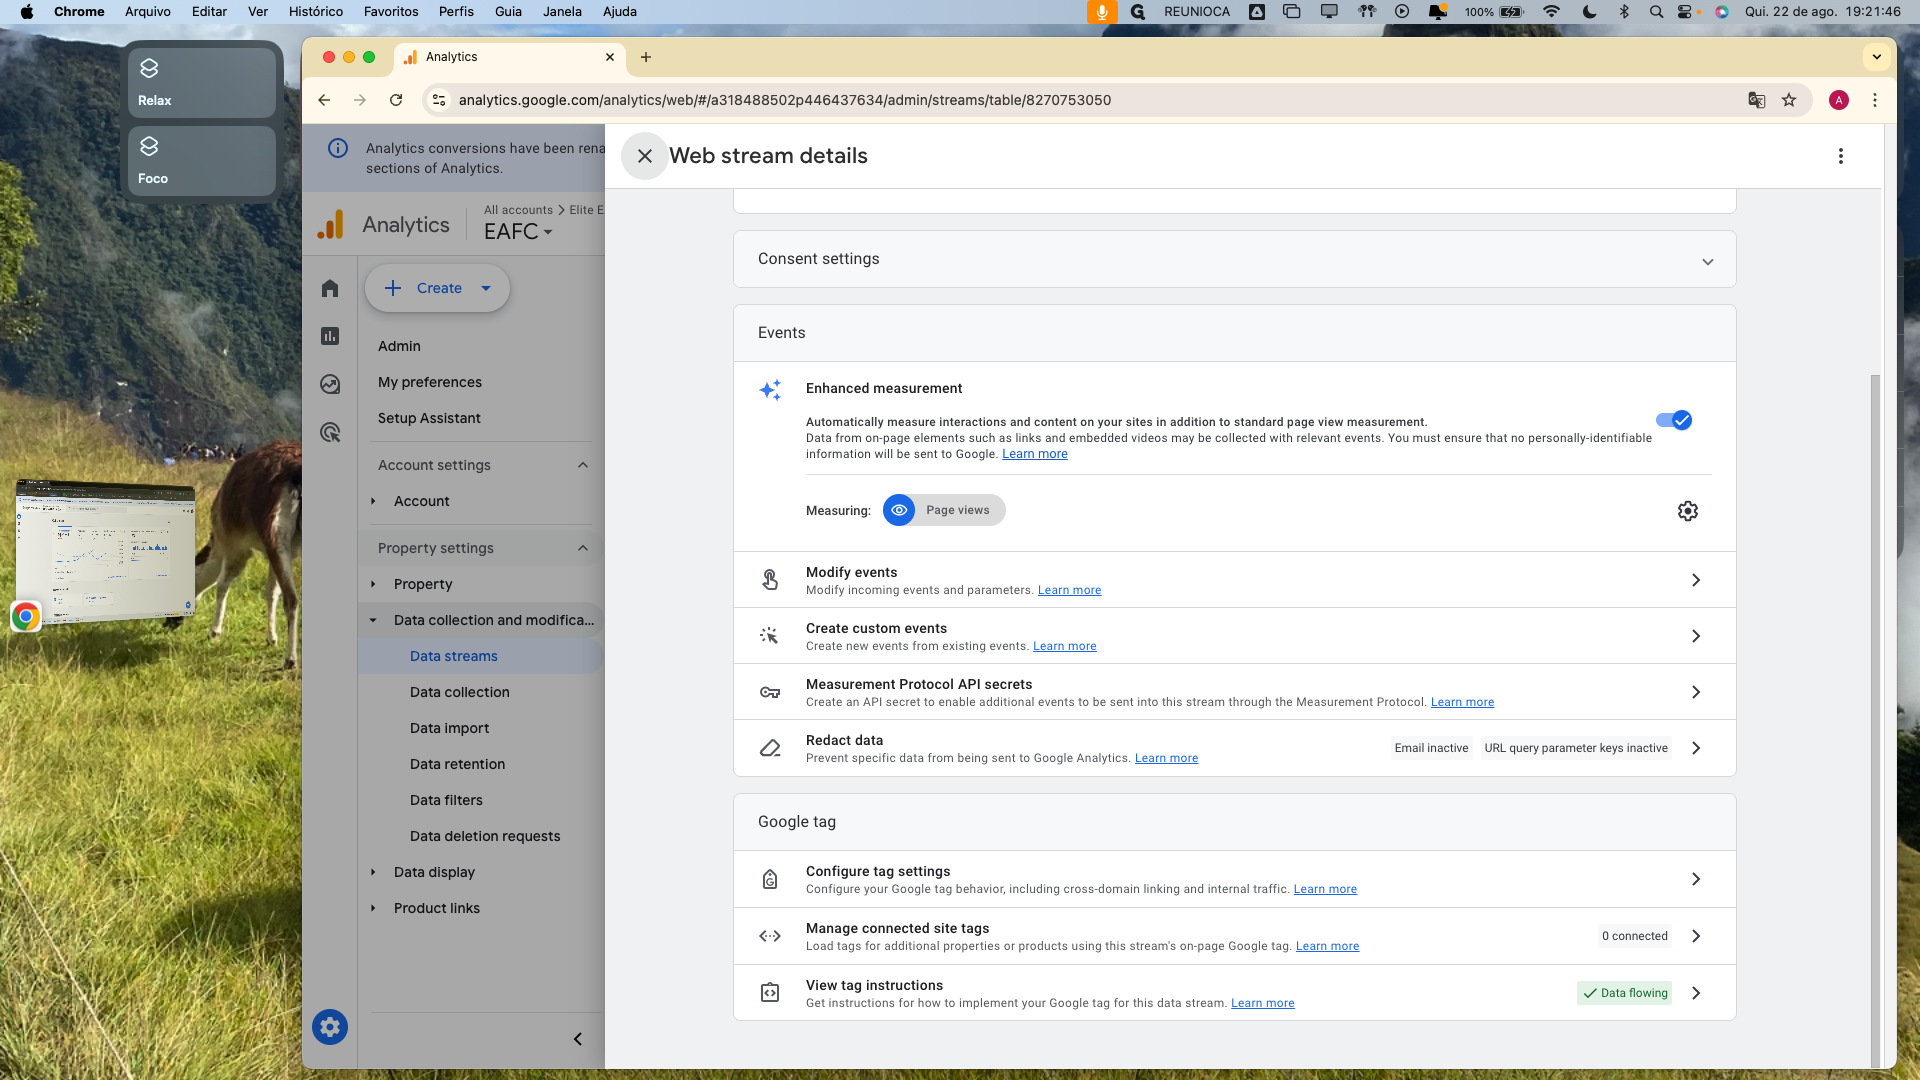Toggle the Enhanced measurement switch
Viewport: 1920px width, 1080px height.
[x=1674, y=420]
